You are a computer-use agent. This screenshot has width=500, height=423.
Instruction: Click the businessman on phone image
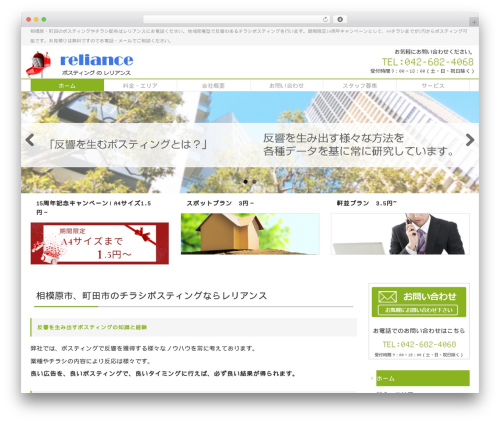[400, 234]
